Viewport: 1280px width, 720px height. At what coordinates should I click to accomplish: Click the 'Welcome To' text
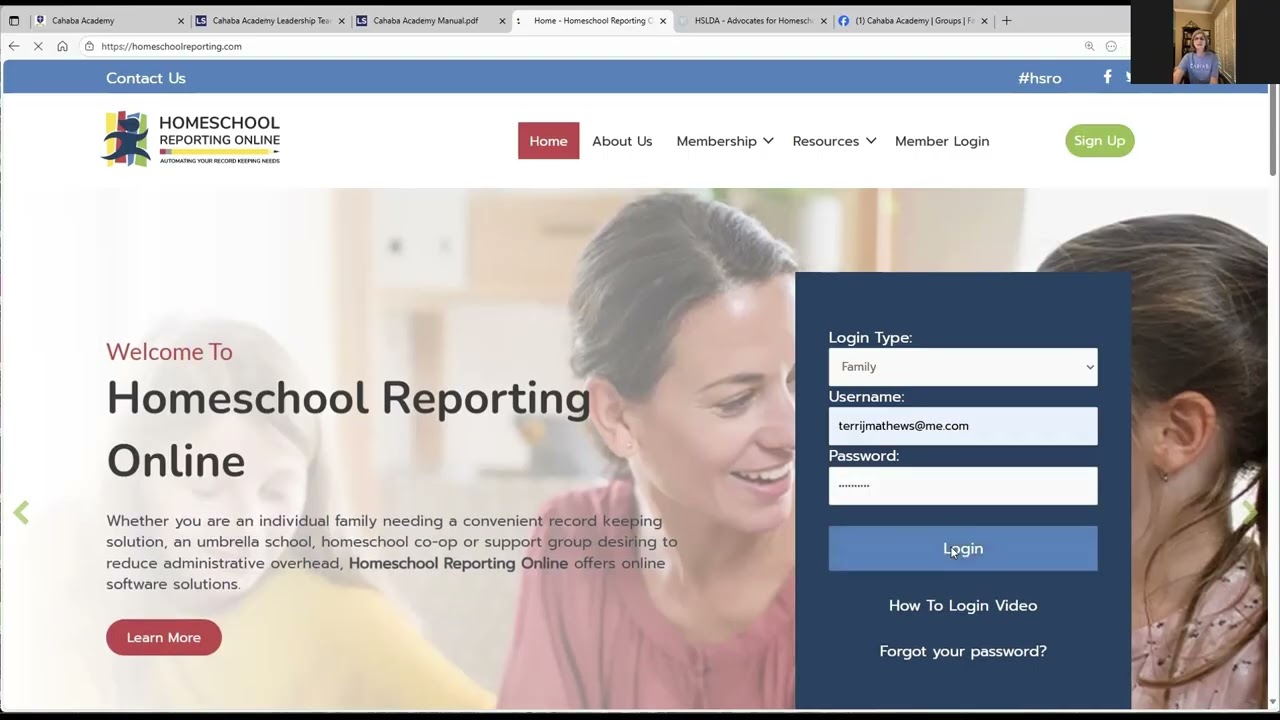(169, 352)
